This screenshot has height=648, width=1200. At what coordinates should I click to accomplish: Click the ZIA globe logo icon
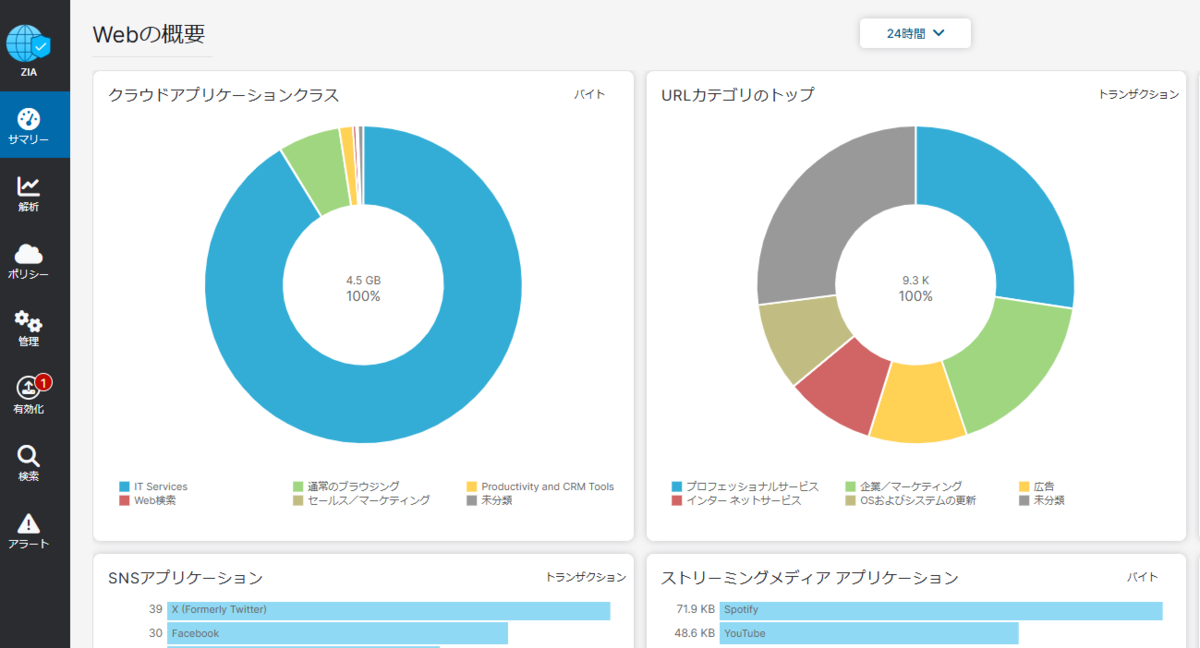point(28,44)
